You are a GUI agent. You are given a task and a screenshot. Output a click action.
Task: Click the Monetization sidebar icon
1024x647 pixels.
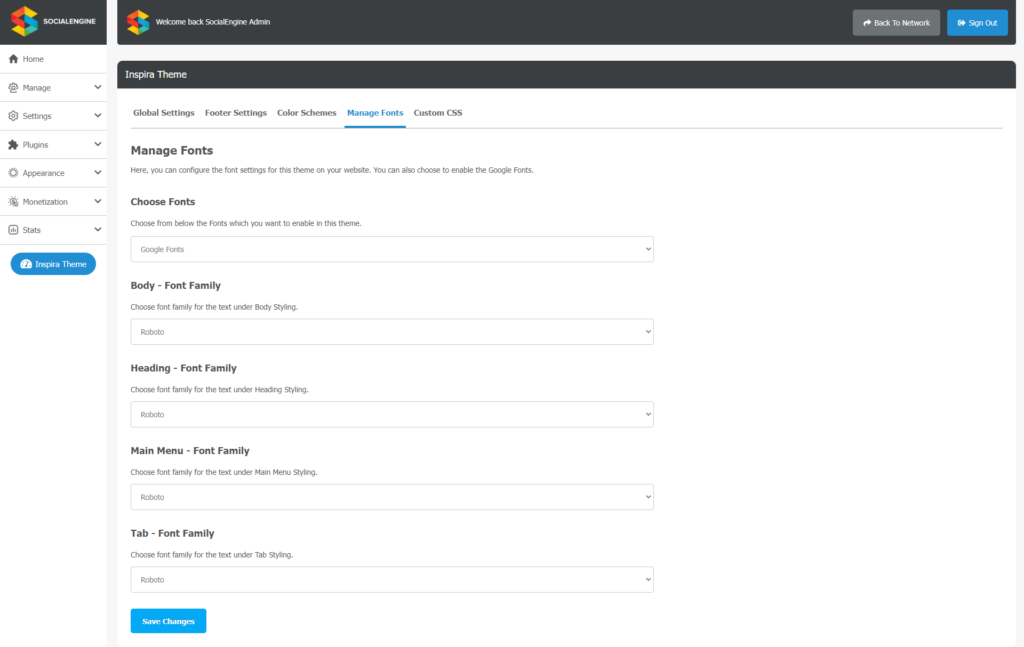point(13,202)
